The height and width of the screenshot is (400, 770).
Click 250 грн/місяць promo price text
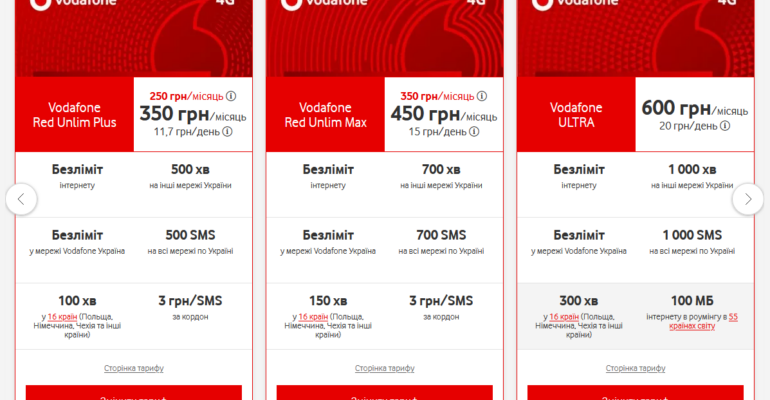click(186, 96)
